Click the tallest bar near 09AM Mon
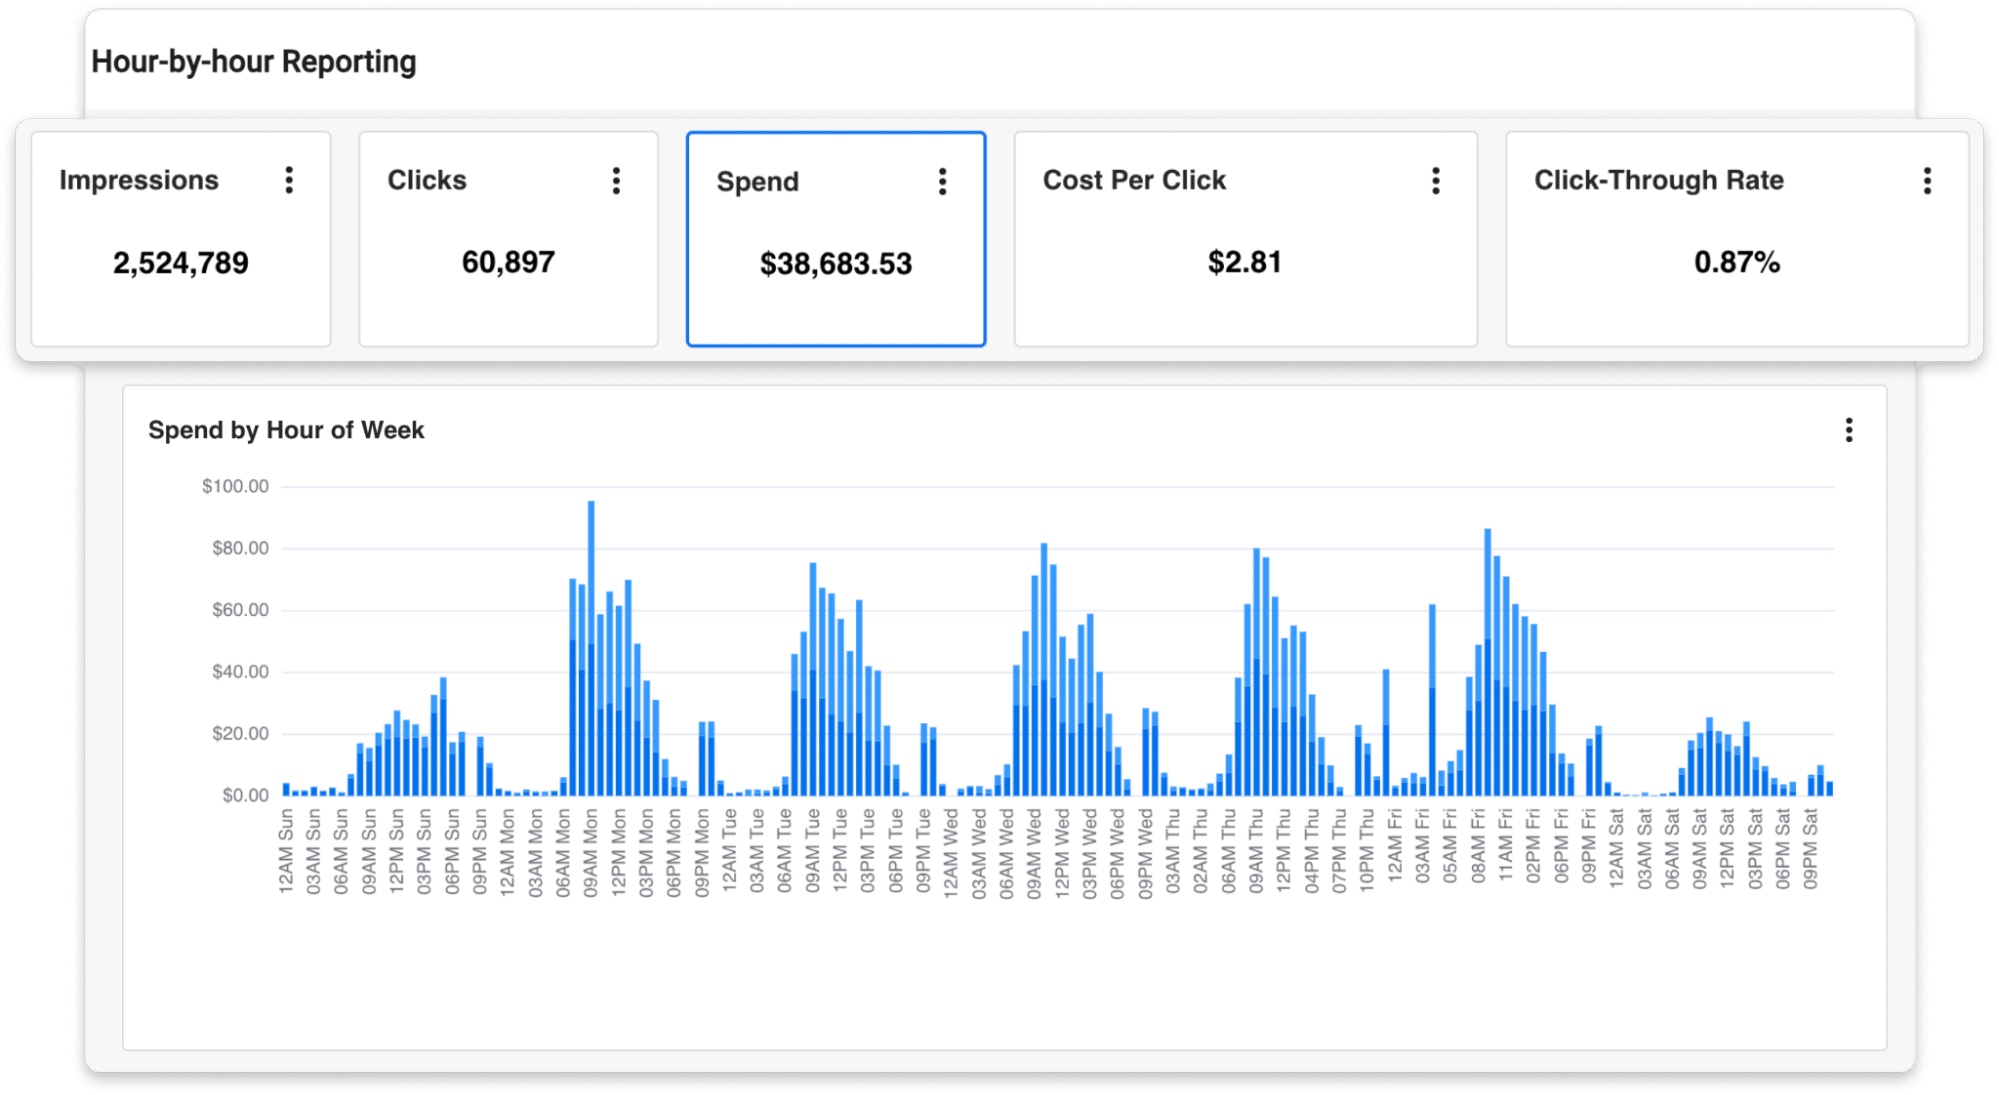 click(x=591, y=648)
